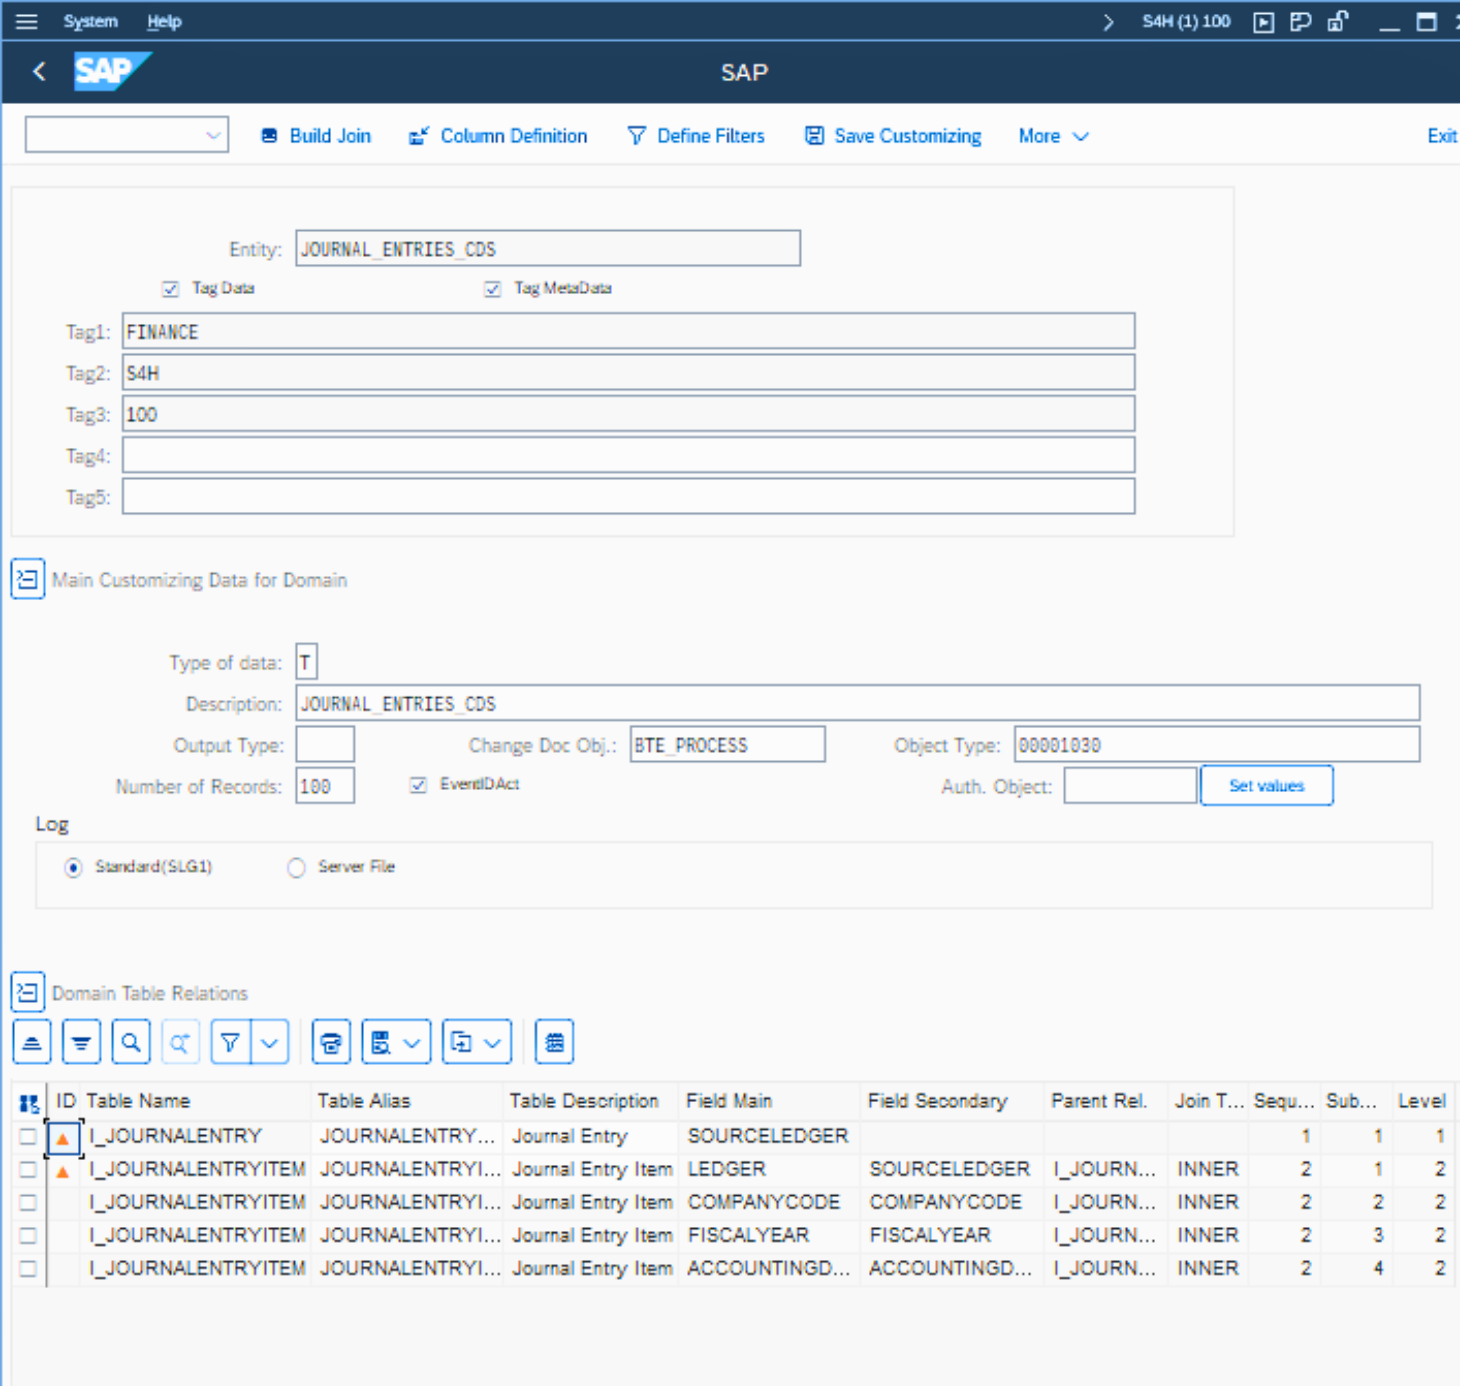Select the I_JOURNALENTRY row checkbox

[28, 1137]
